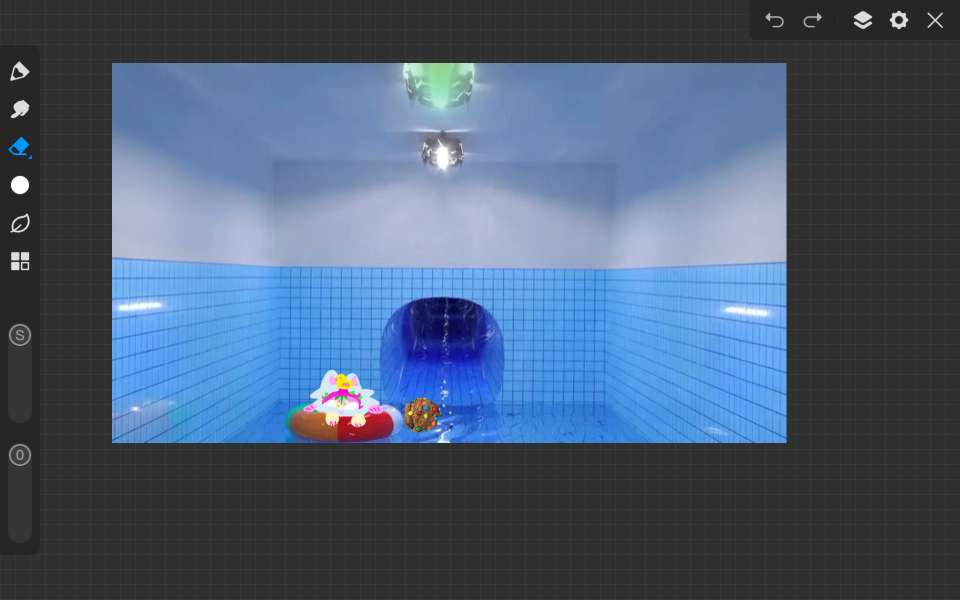Open the Layers panel
The image size is (960, 600).
[862, 20]
